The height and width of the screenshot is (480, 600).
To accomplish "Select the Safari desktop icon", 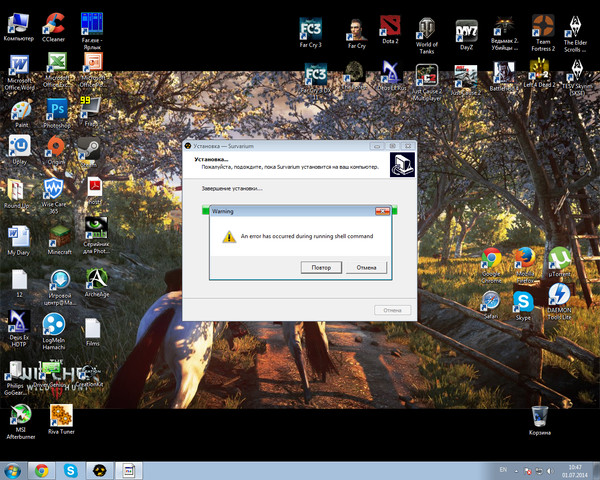I will tap(491, 305).
